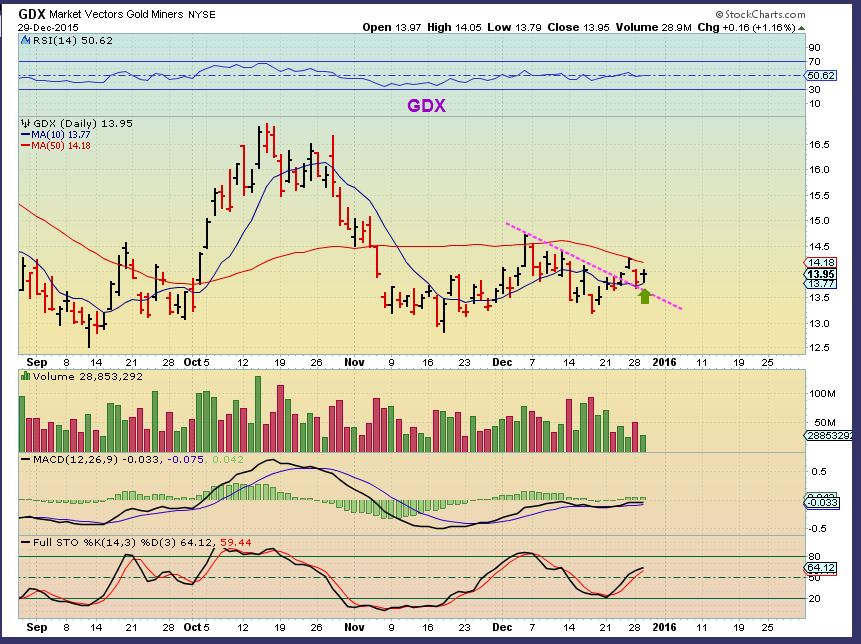Click the green buy arrow marker under the trendline
This screenshot has height=644, width=861.
645,296
